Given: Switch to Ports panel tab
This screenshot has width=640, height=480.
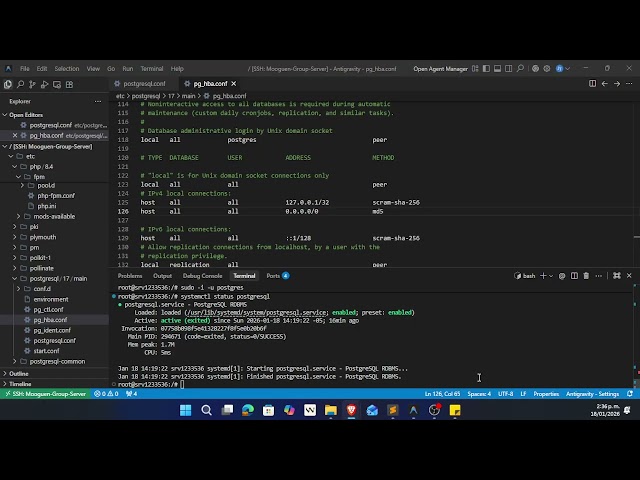Looking at the screenshot, I should [x=277, y=276].
